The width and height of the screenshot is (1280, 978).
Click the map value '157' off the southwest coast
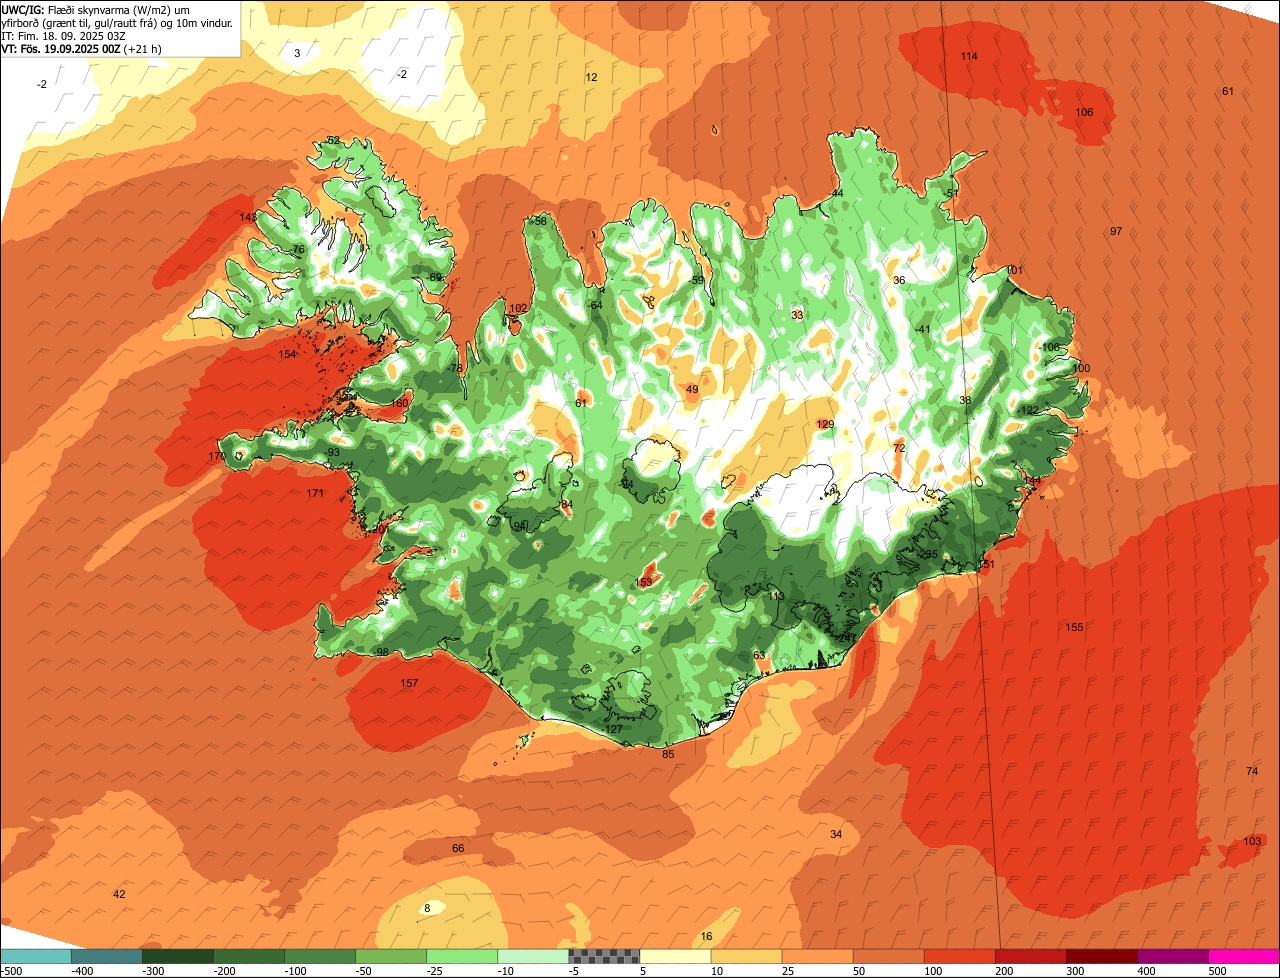pyautogui.click(x=409, y=683)
